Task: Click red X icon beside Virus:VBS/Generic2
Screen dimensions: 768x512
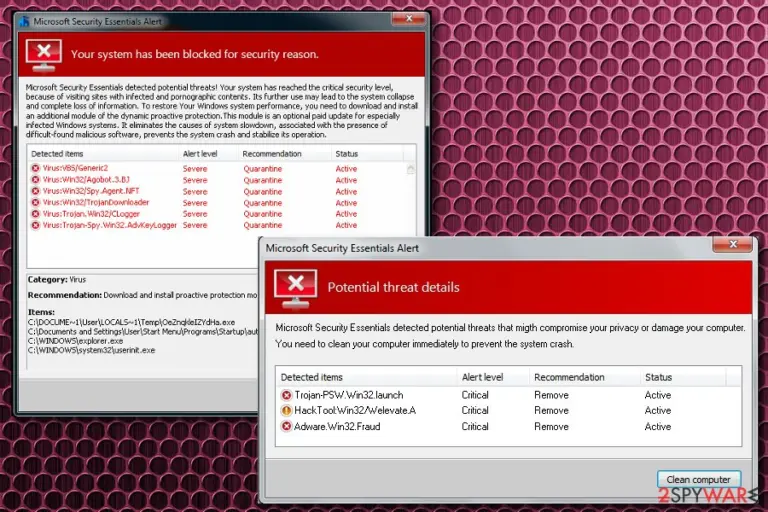Action: pos(35,168)
